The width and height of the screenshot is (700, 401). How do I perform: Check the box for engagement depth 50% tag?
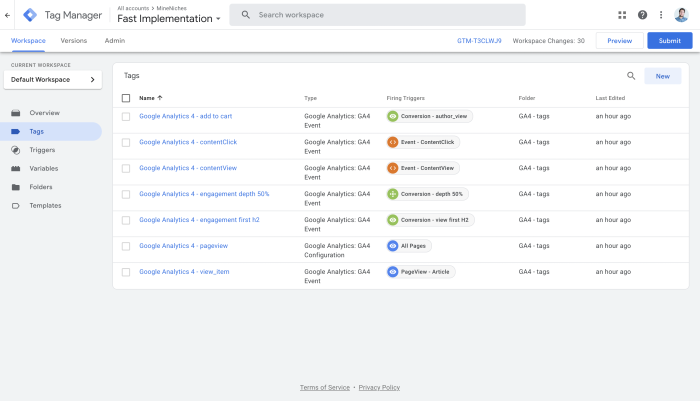[126, 194]
